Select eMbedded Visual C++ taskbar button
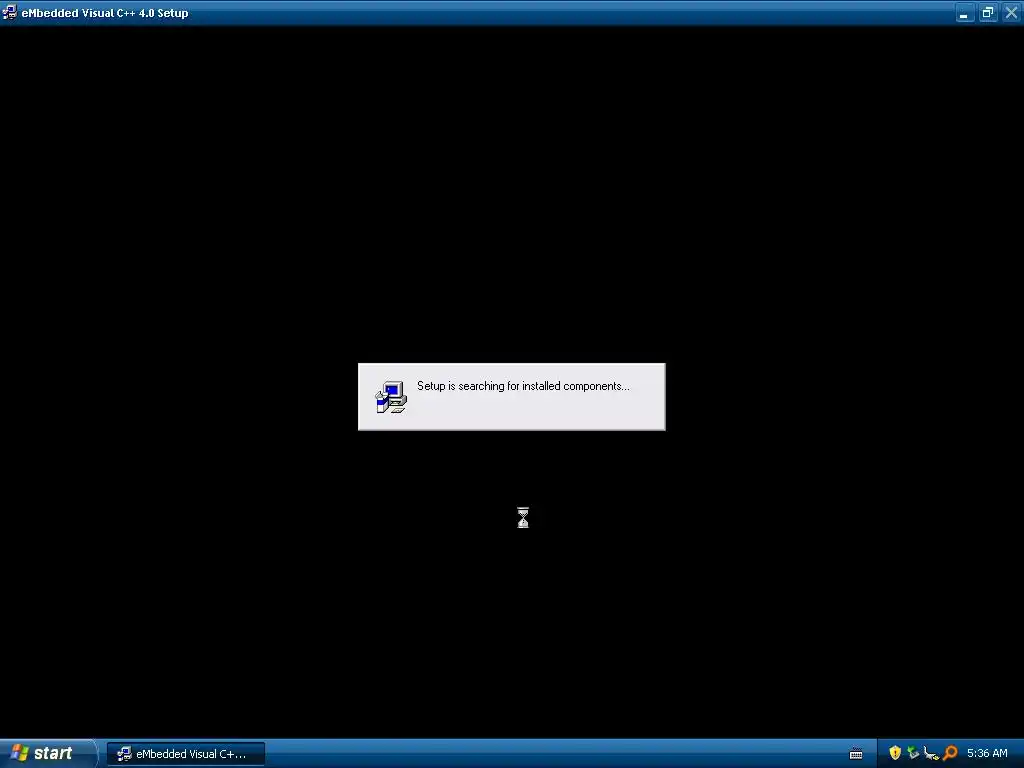1024x768 pixels. pos(185,754)
